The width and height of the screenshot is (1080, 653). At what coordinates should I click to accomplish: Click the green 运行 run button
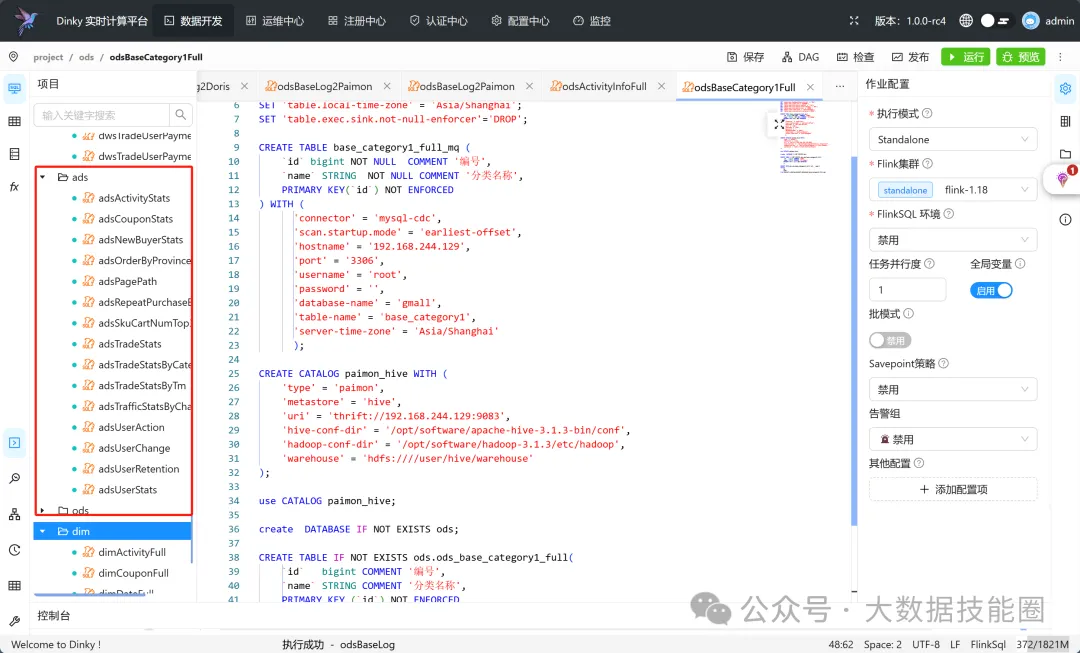coord(966,57)
